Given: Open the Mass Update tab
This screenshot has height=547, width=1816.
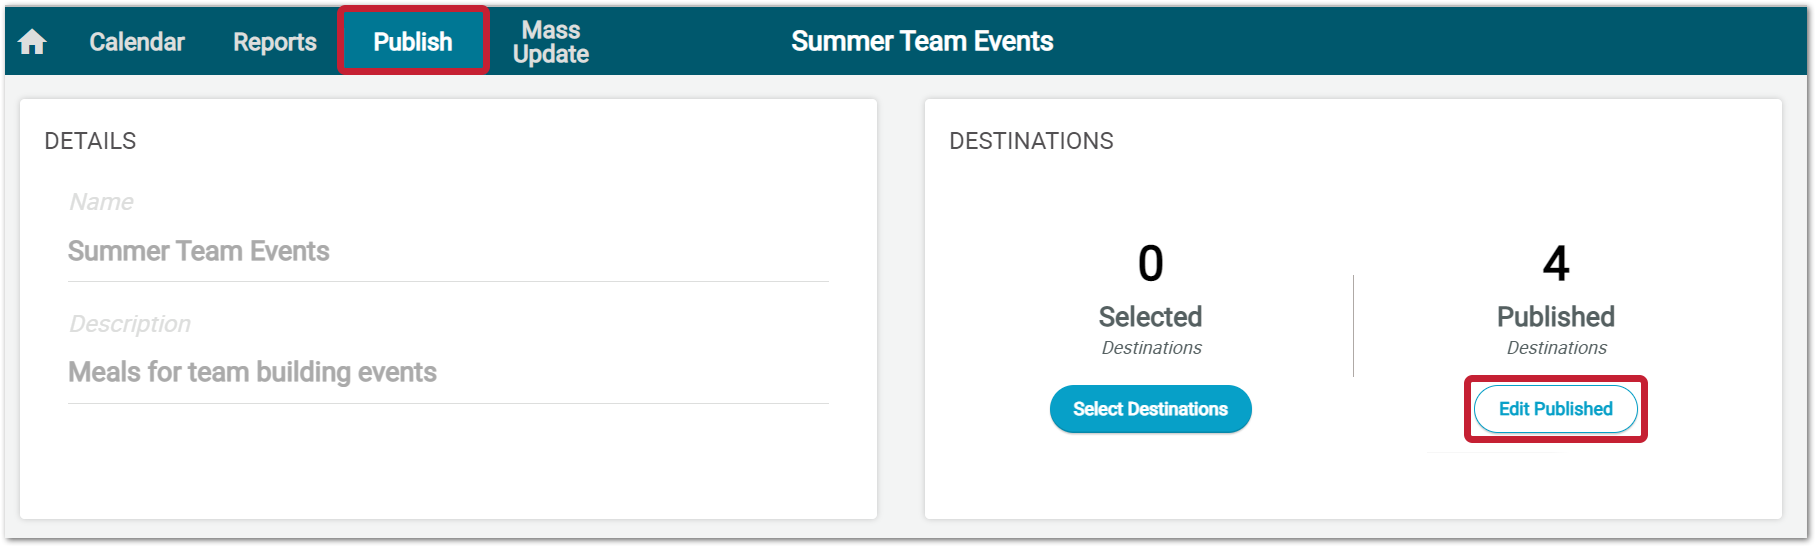Looking at the screenshot, I should click(x=551, y=42).
